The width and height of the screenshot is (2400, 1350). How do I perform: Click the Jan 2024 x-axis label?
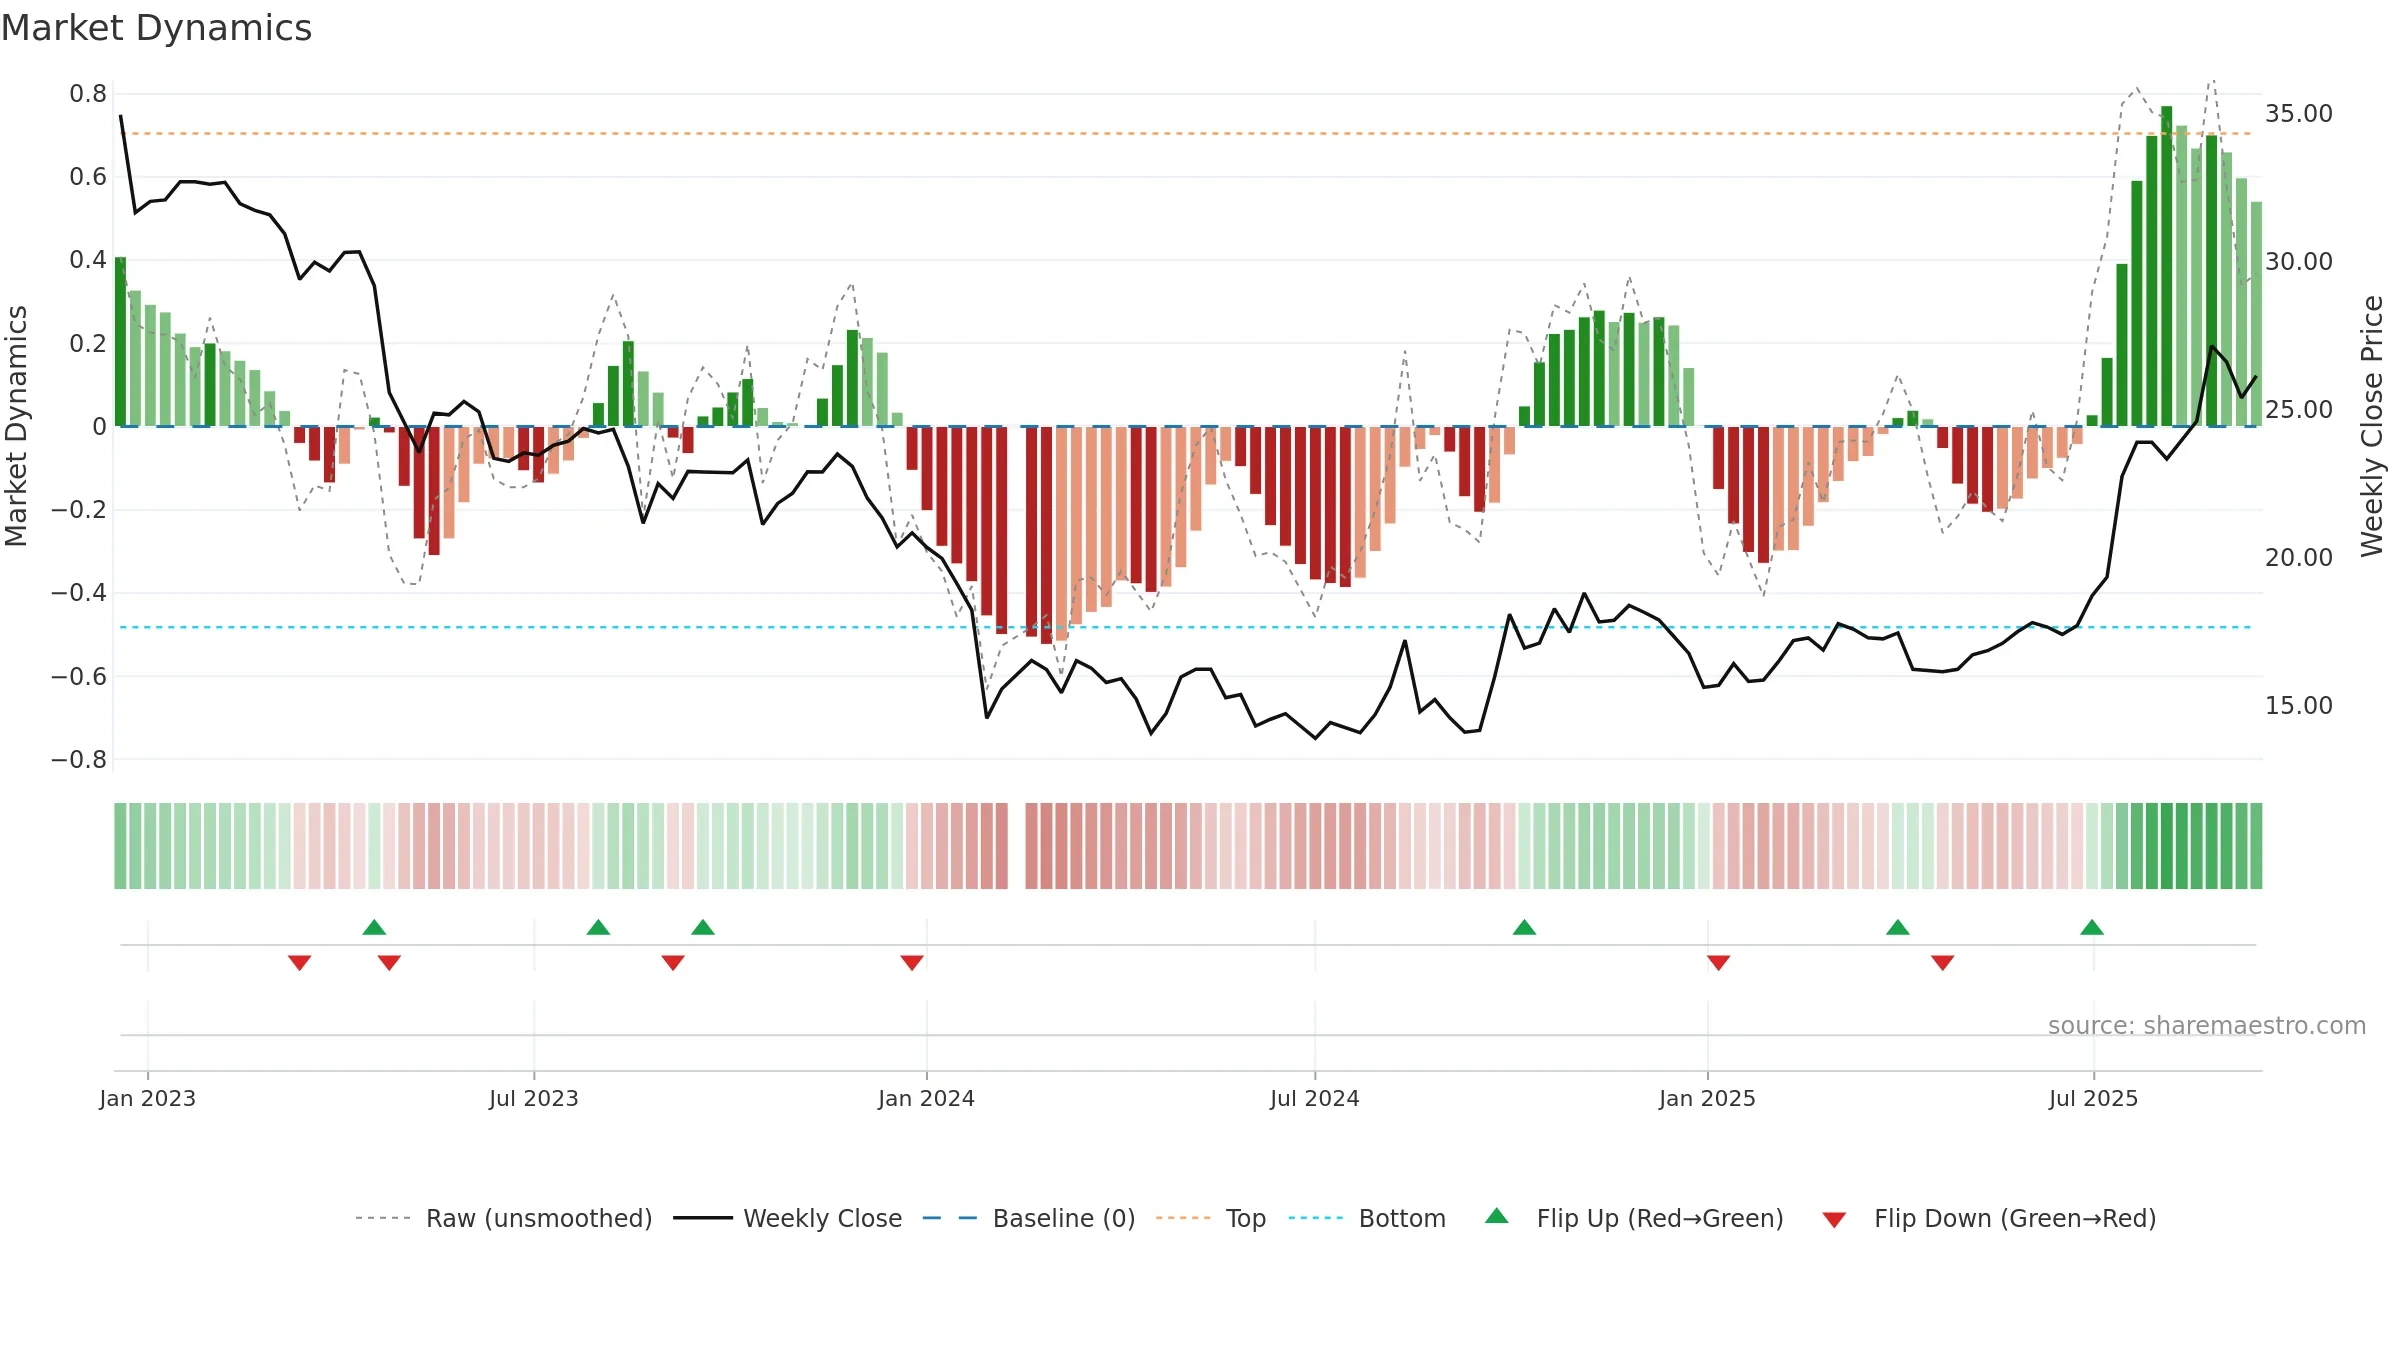[927, 1098]
